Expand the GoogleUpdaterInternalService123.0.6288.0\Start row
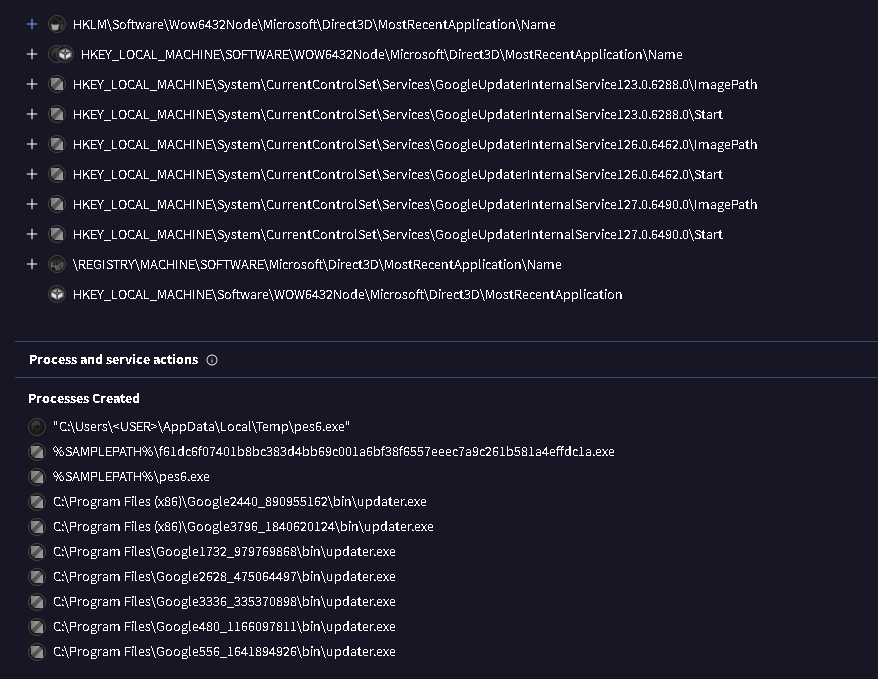The width and height of the screenshot is (878, 679). (x=32, y=115)
